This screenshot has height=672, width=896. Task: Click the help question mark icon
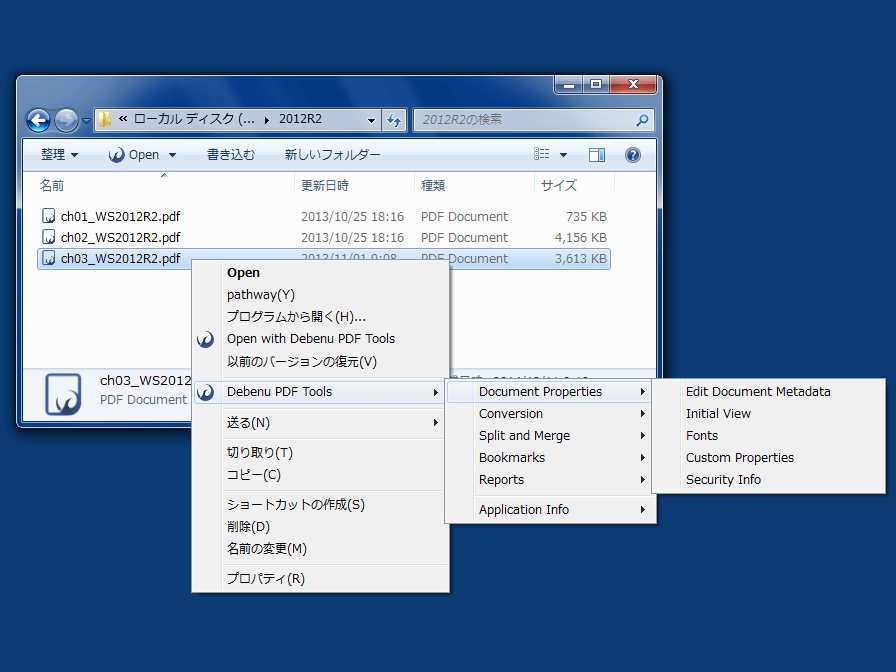click(633, 155)
